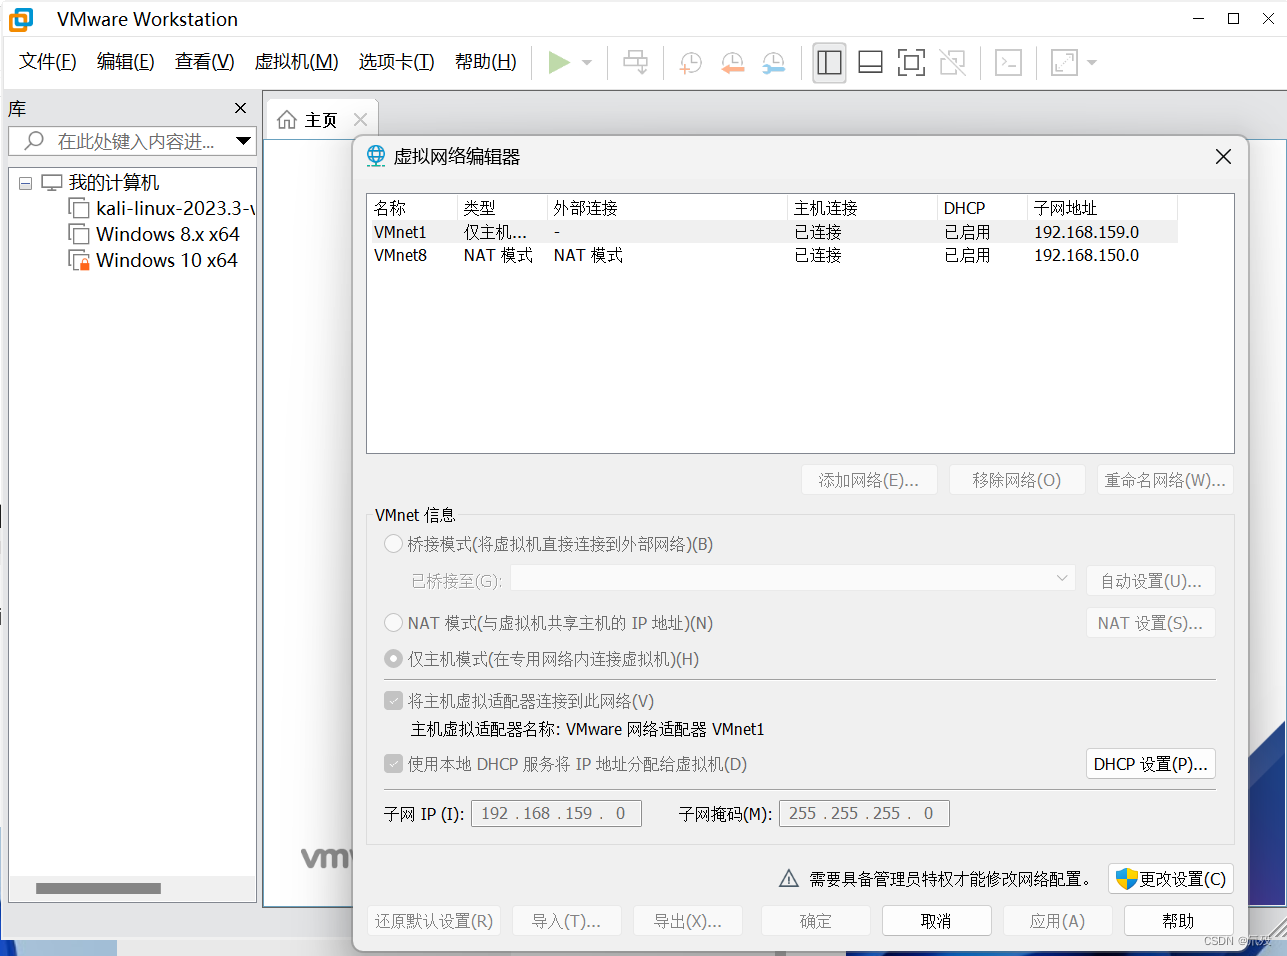This screenshot has width=1287, height=956.
Task: Open the 编辑(E) menu
Action: (126, 62)
